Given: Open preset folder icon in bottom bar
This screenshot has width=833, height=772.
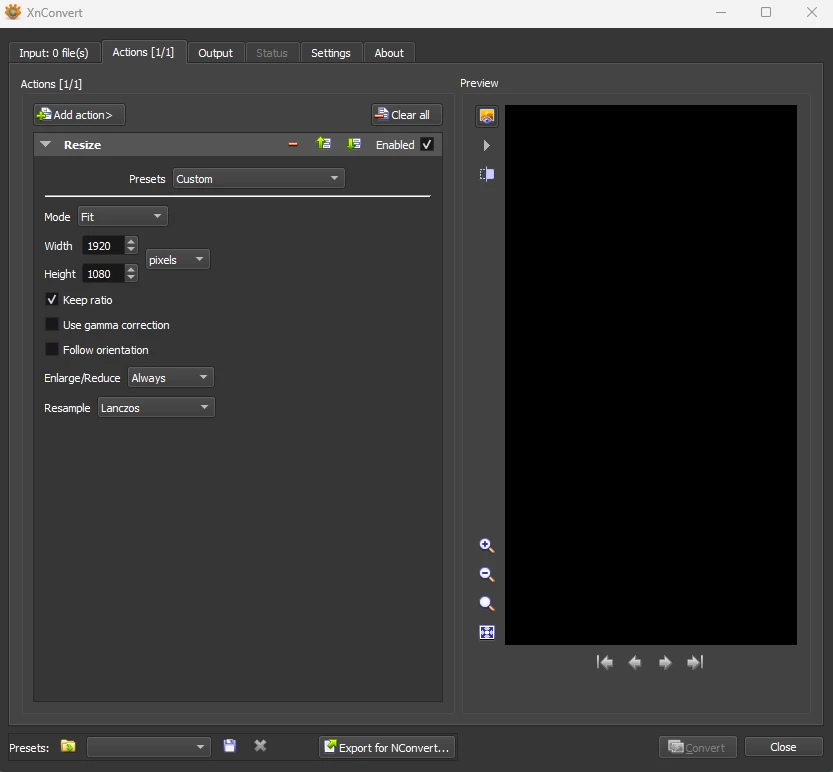Looking at the screenshot, I should 68,746.
